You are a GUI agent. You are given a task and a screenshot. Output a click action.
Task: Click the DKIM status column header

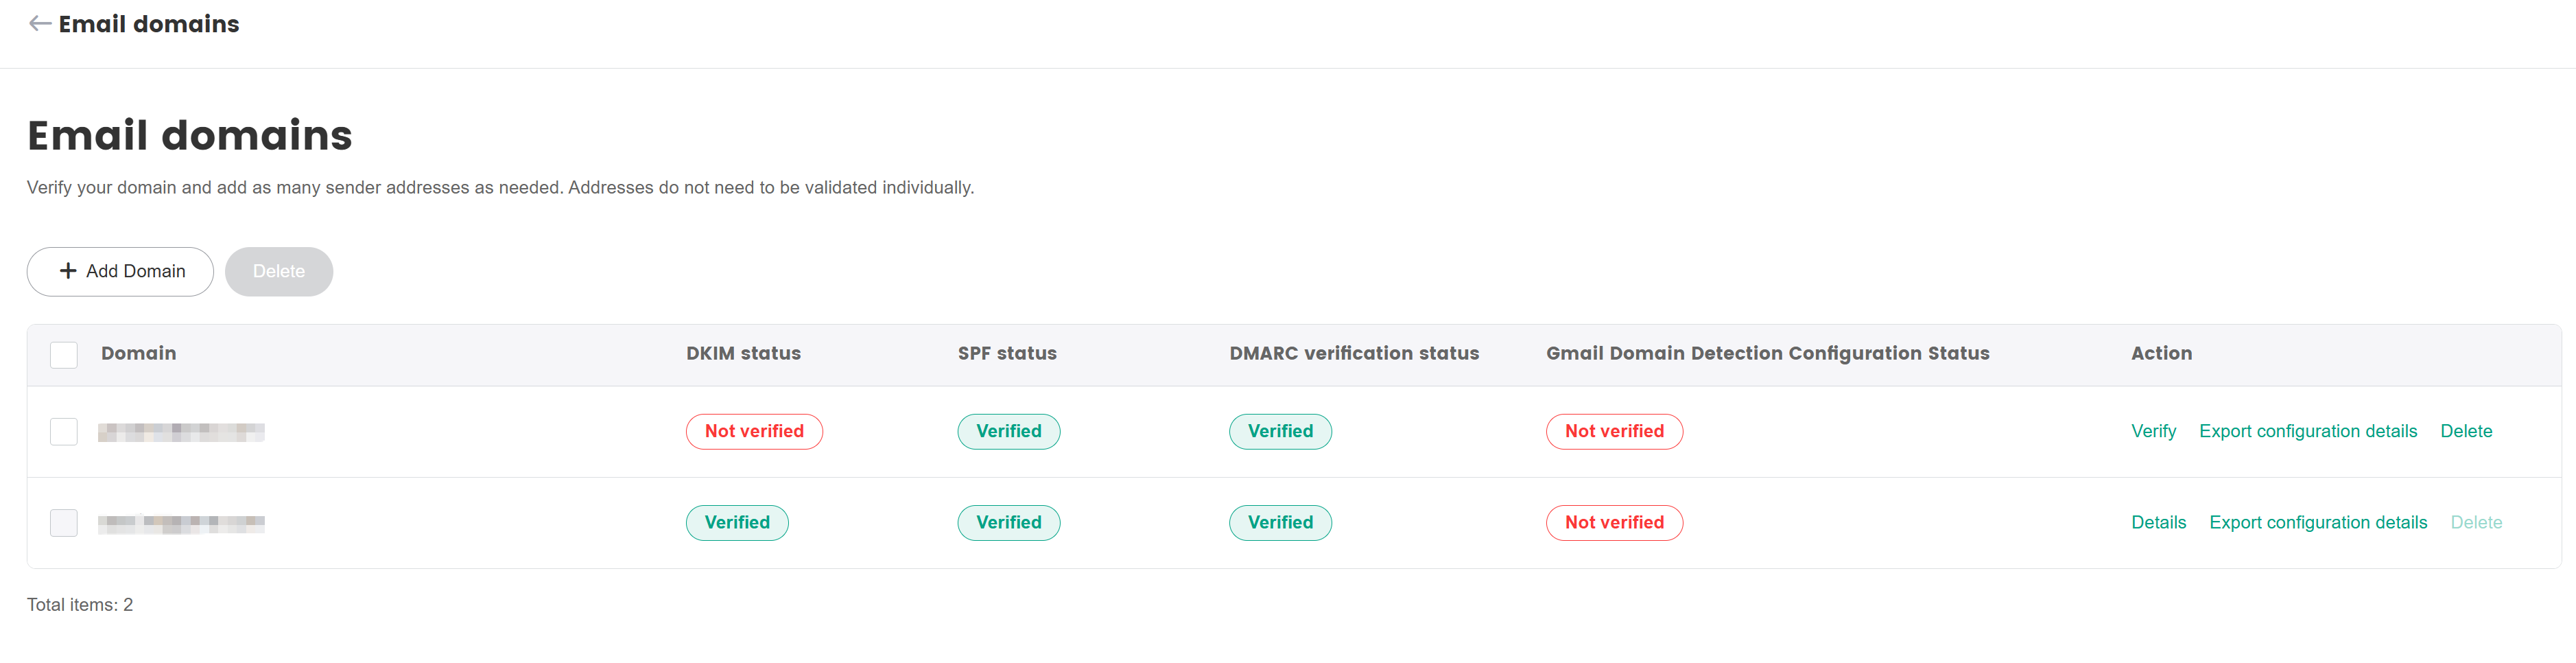click(743, 353)
